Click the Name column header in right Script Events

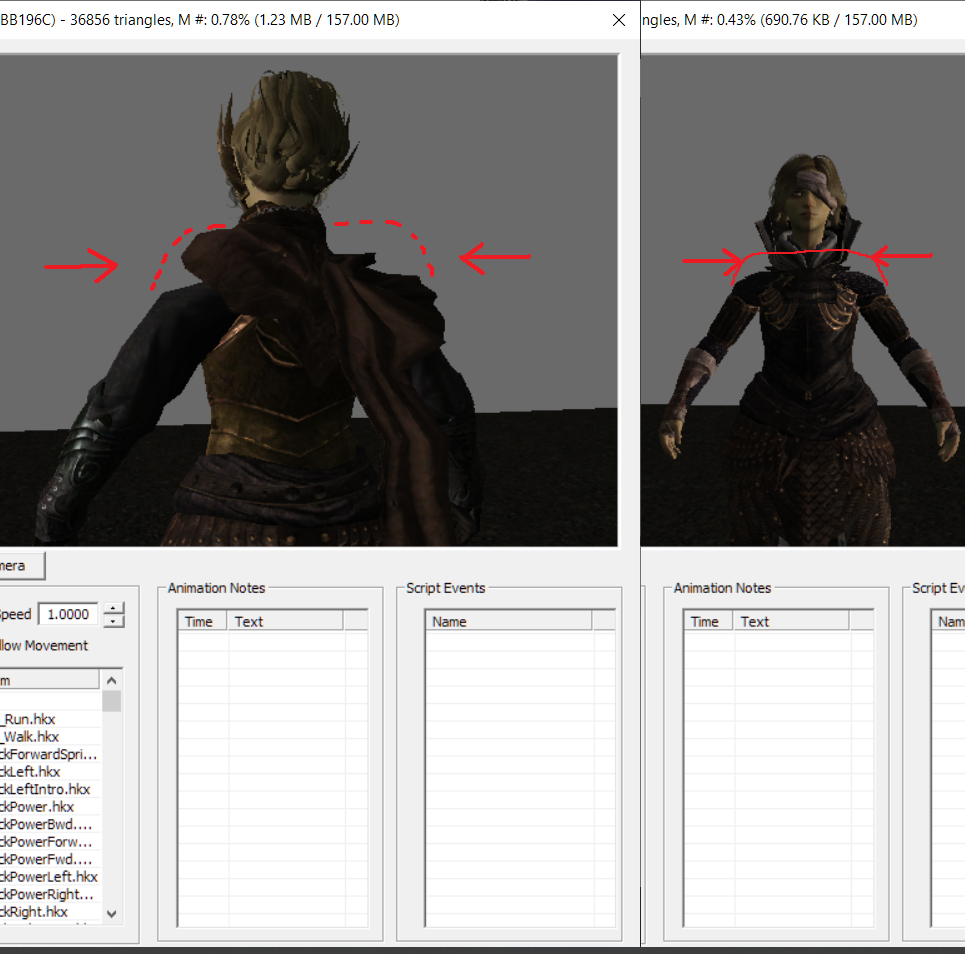pos(948,622)
